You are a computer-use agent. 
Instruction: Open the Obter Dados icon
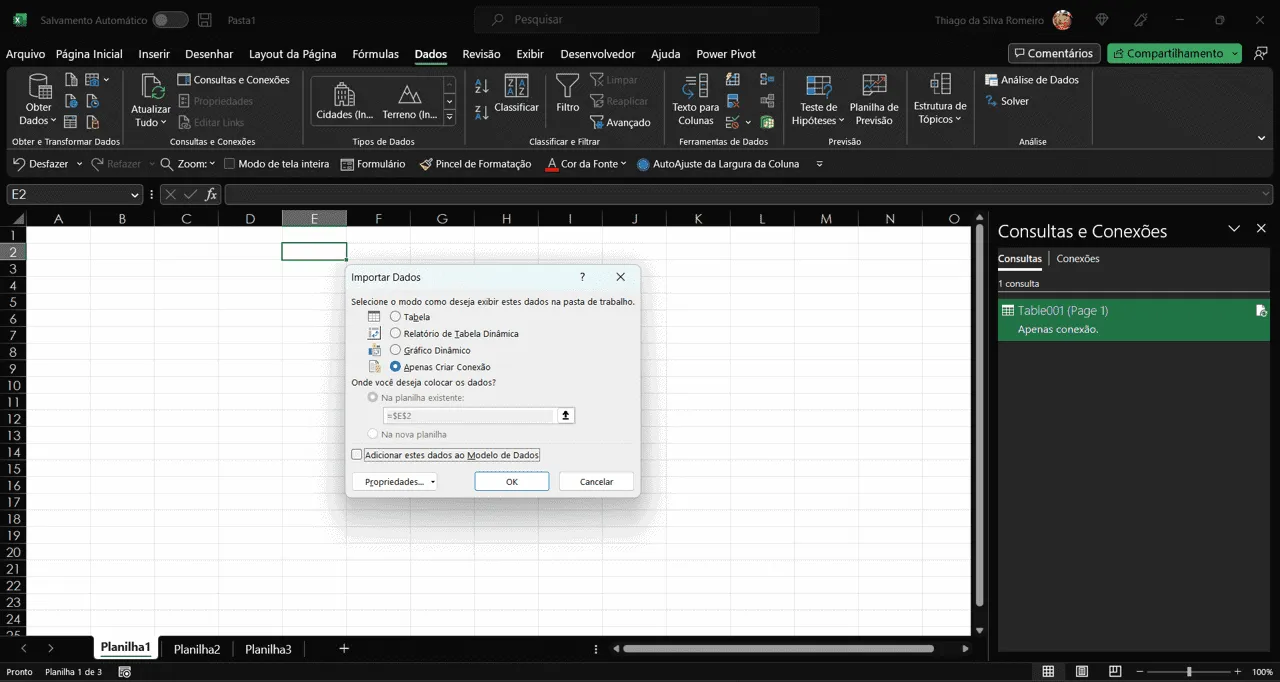click(39, 88)
